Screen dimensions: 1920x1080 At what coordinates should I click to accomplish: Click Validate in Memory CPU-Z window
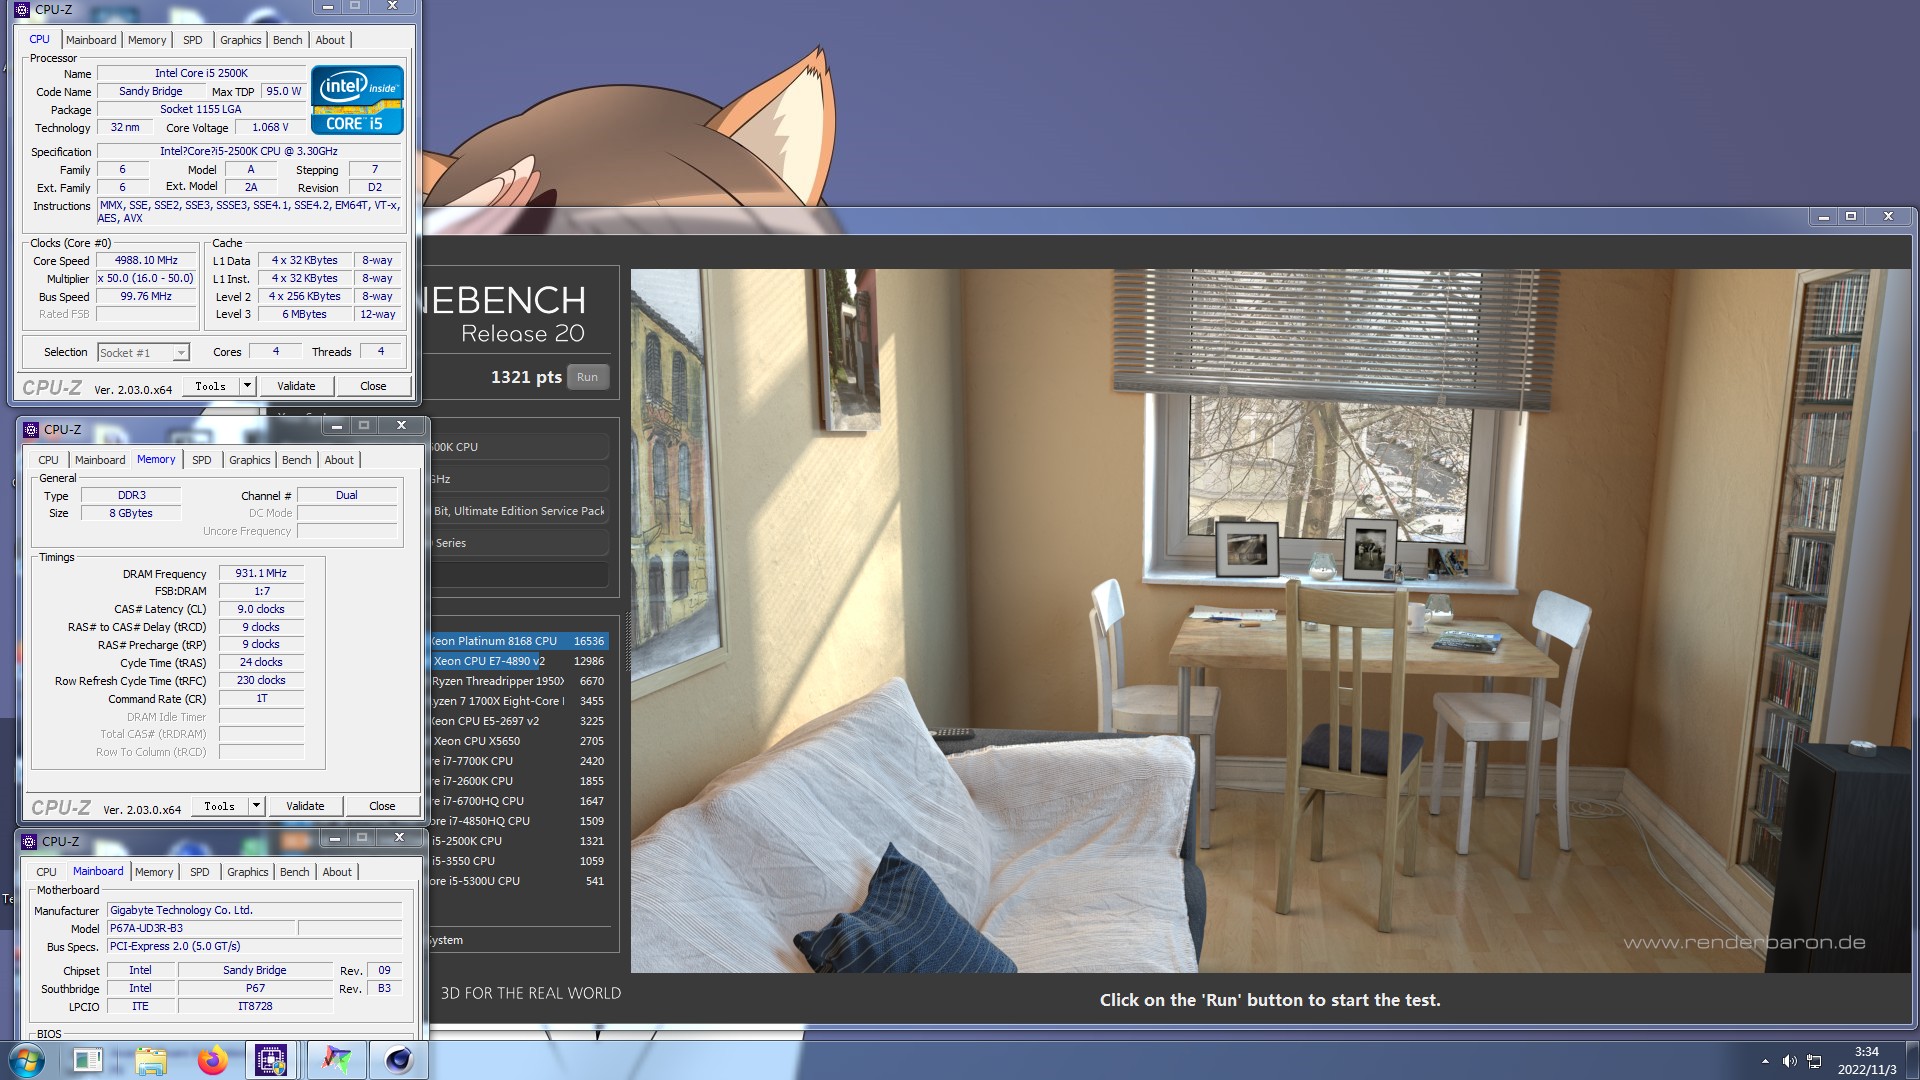(x=305, y=806)
